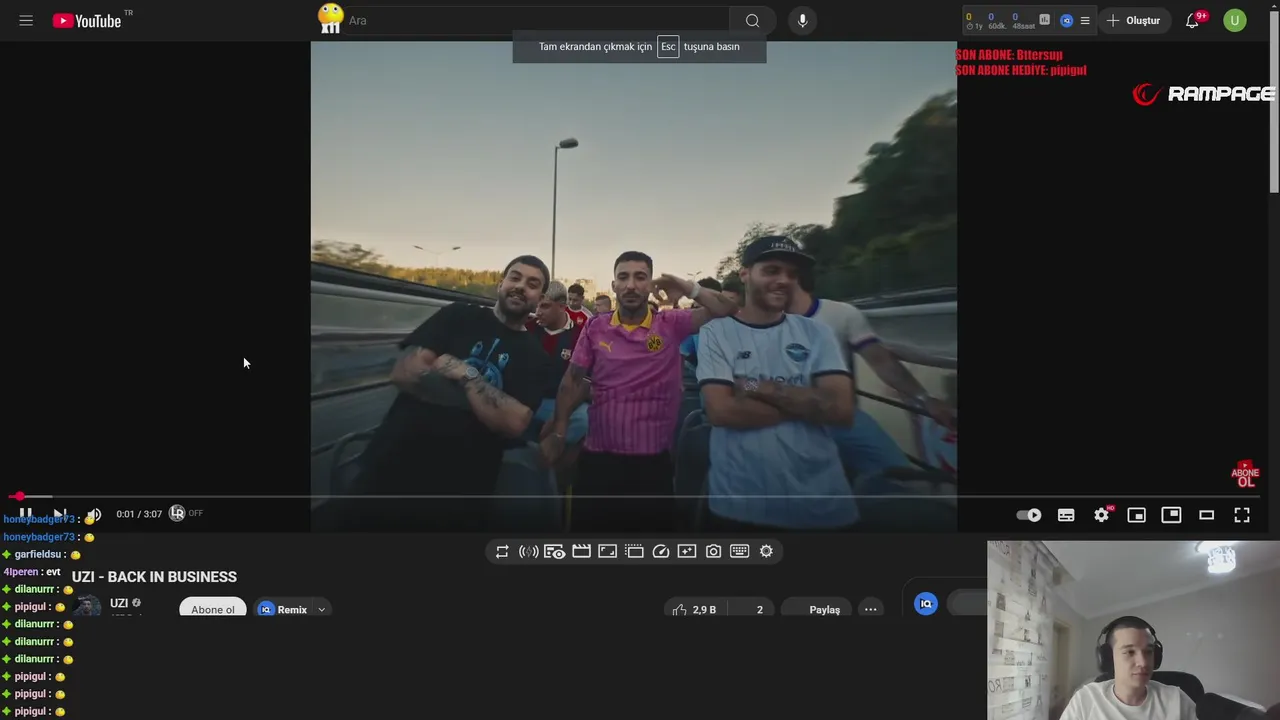Skip to the next video
The image size is (1280, 720).
tap(60, 514)
